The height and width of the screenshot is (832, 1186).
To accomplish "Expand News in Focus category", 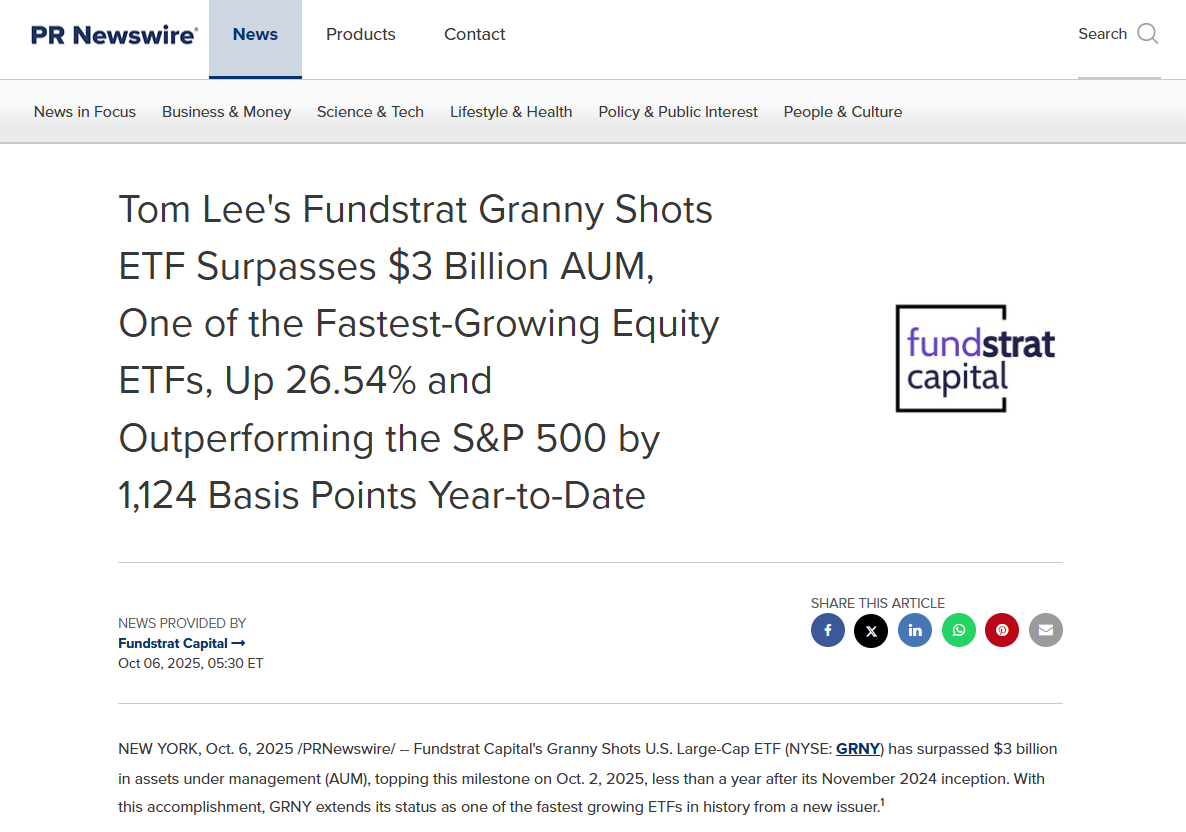I will (x=85, y=112).
